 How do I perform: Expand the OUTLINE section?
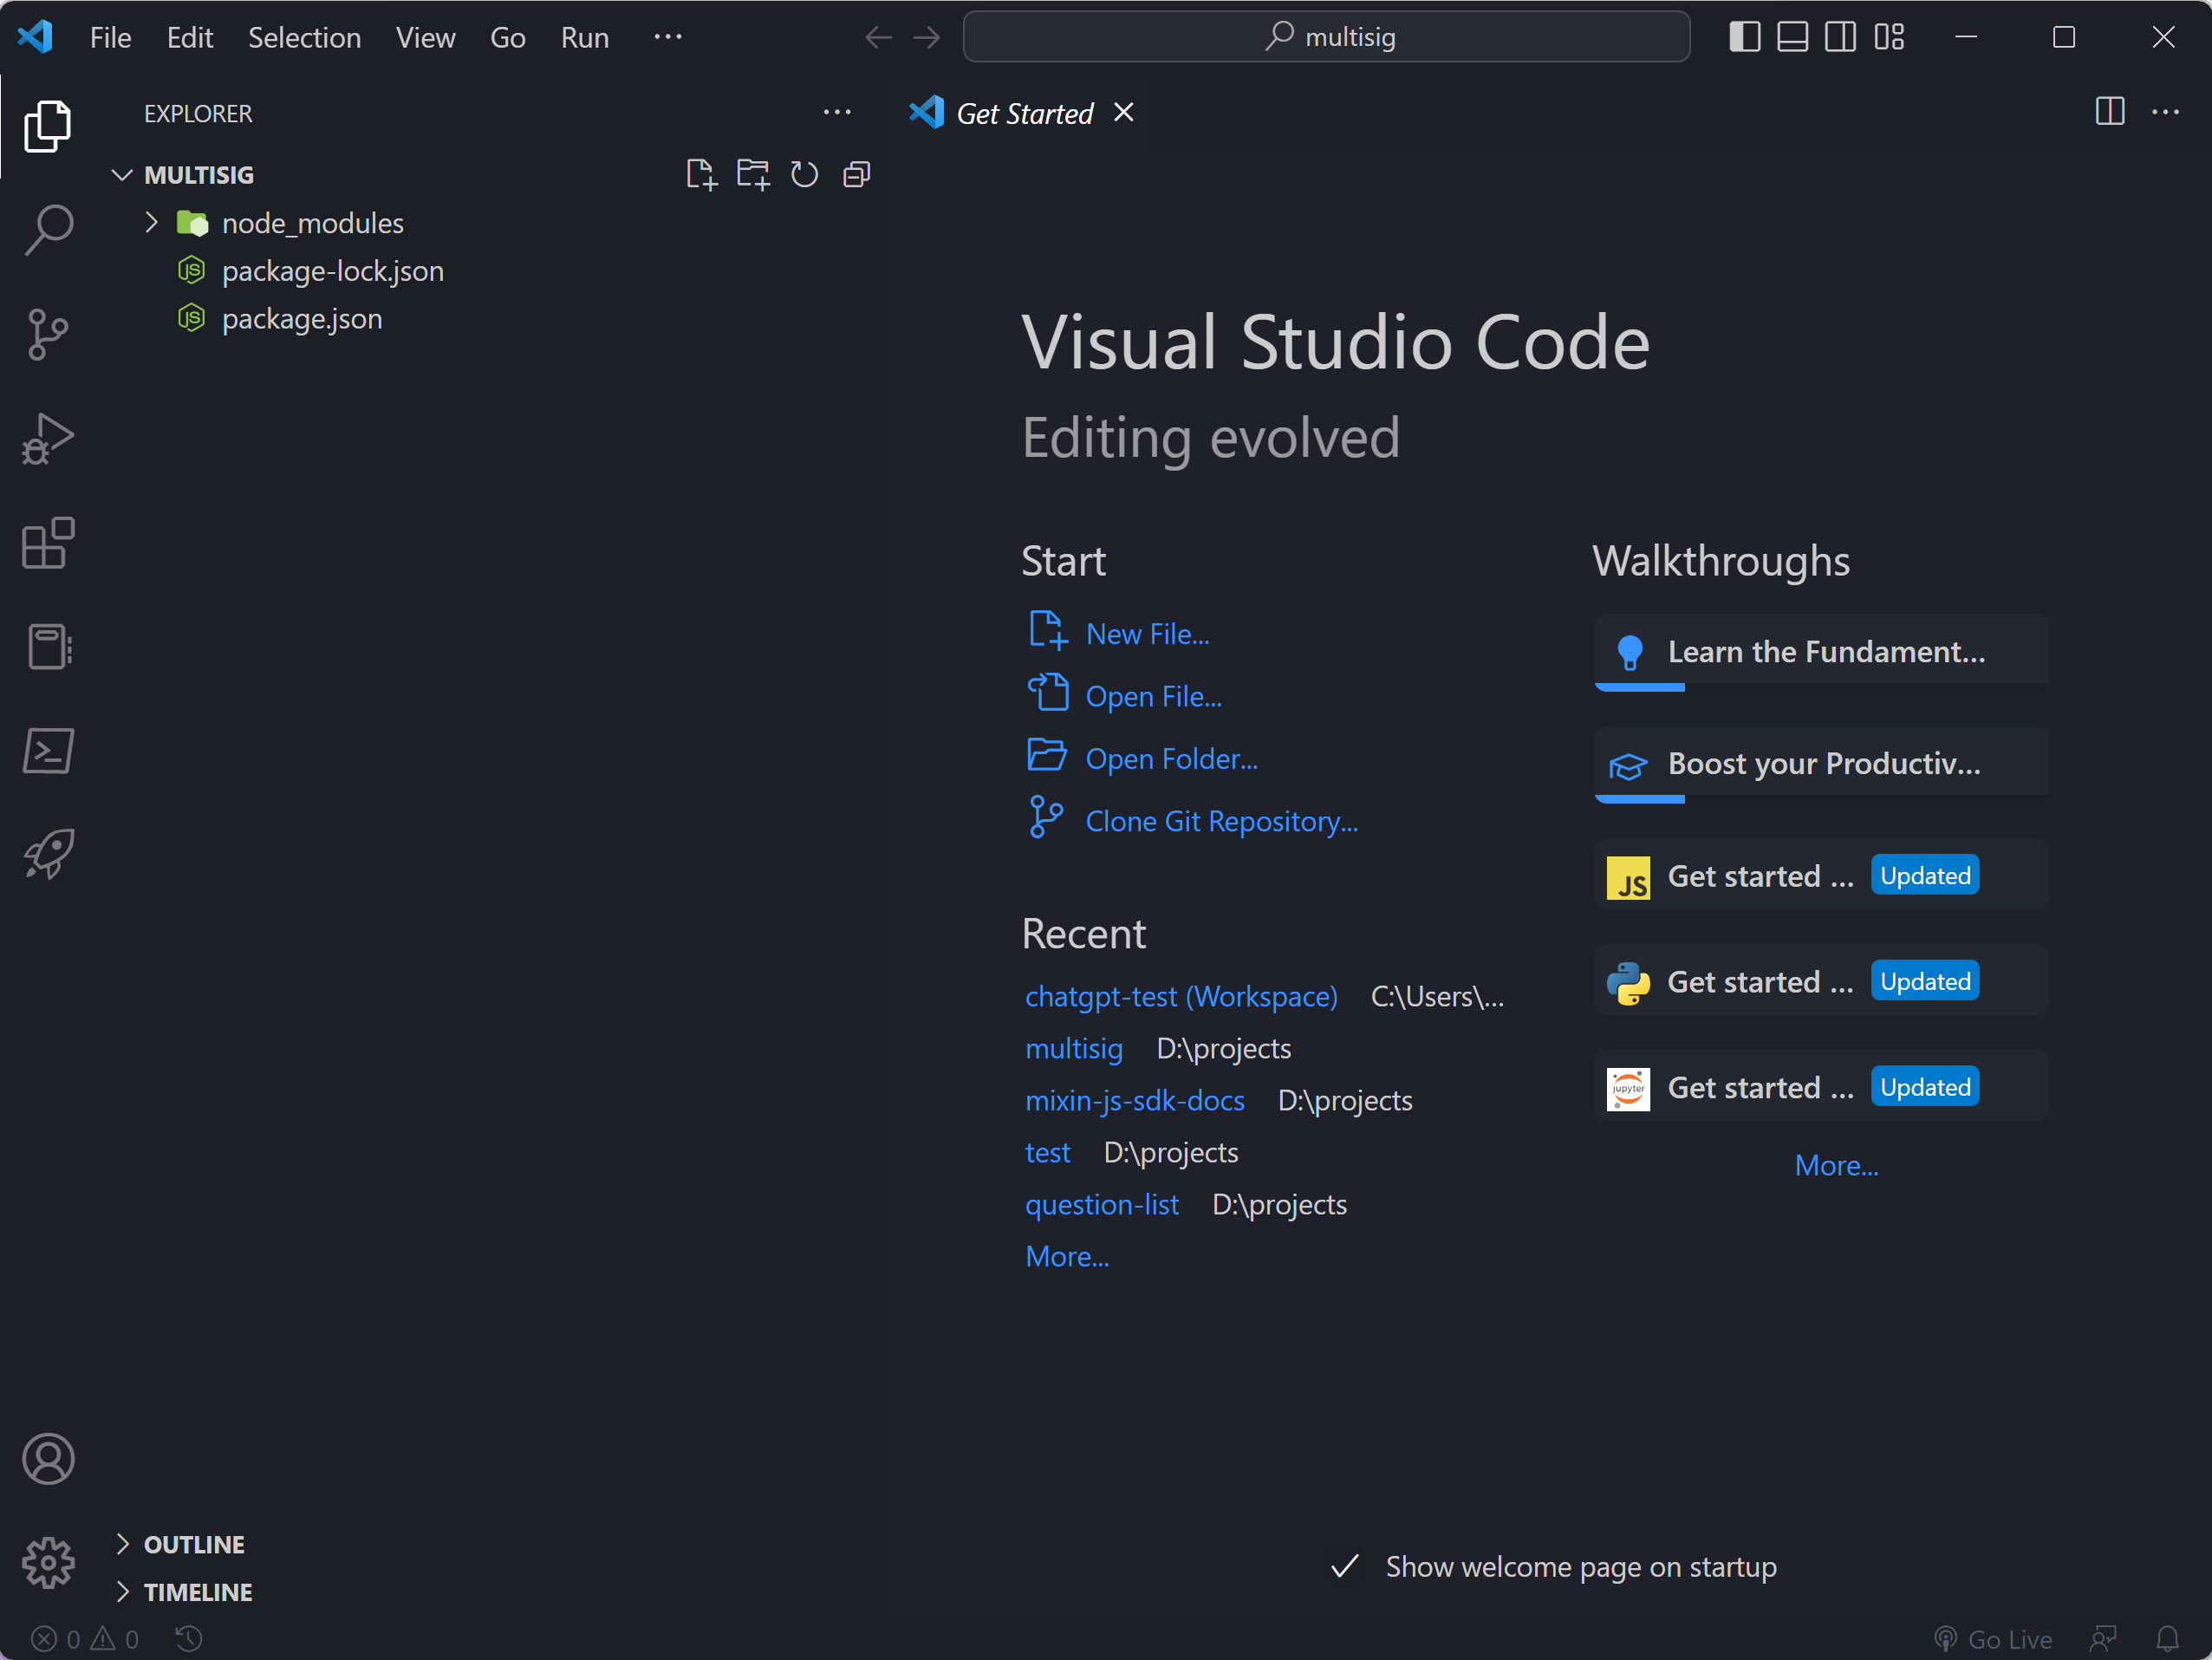194,1544
